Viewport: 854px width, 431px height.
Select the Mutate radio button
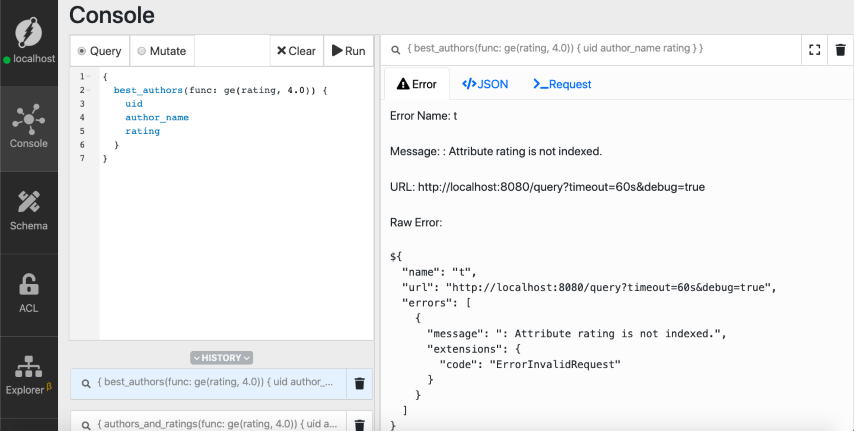pyautogui.click(x=141, y=51)
